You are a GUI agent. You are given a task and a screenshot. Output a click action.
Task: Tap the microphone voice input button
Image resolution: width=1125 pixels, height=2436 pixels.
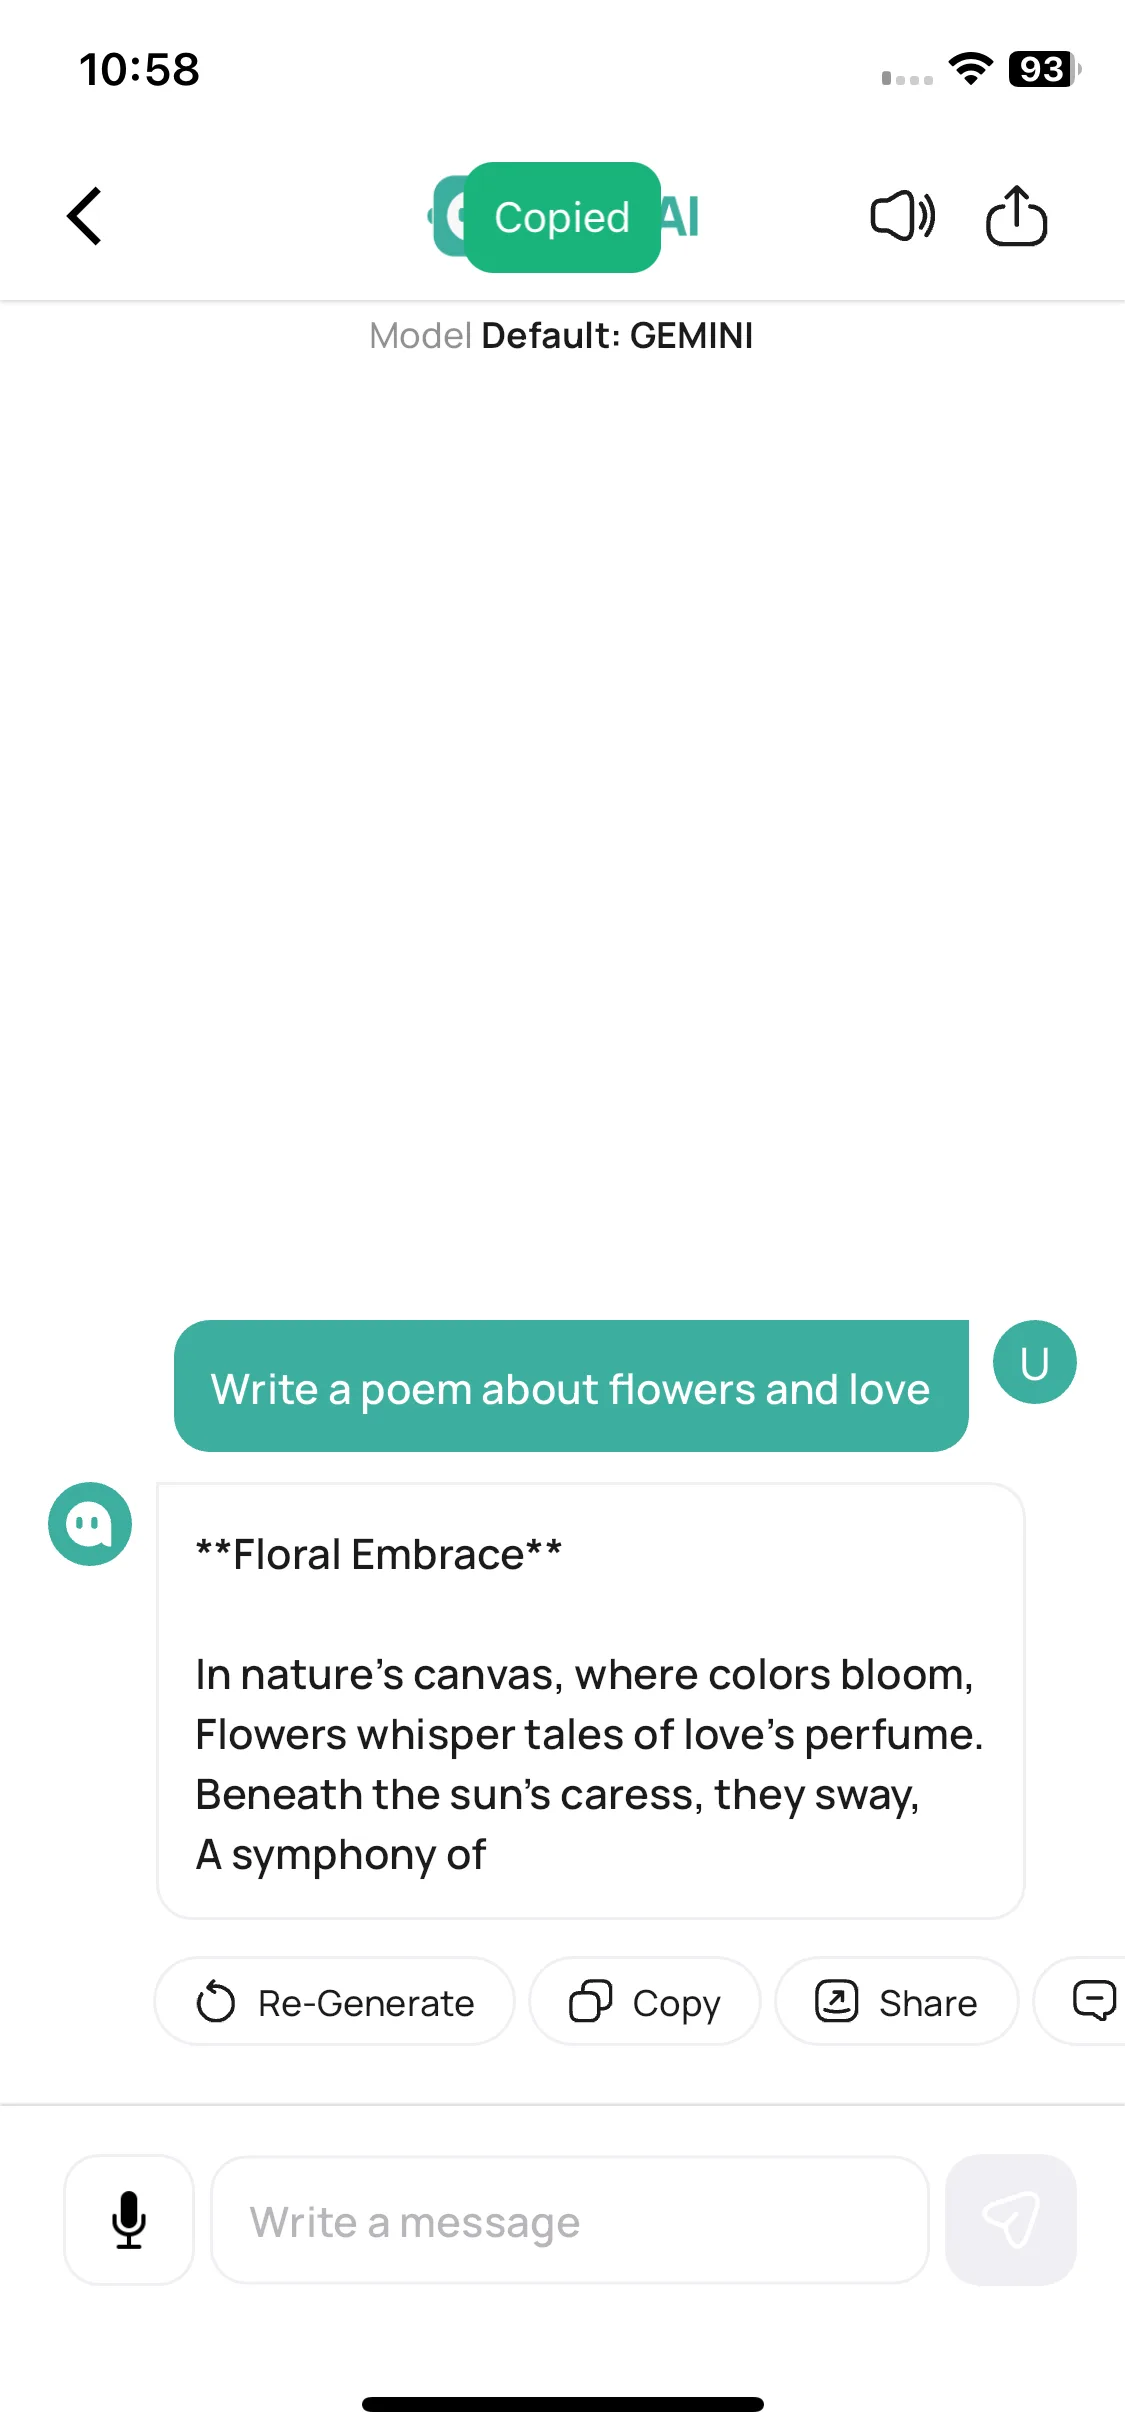click(129, 2220)
